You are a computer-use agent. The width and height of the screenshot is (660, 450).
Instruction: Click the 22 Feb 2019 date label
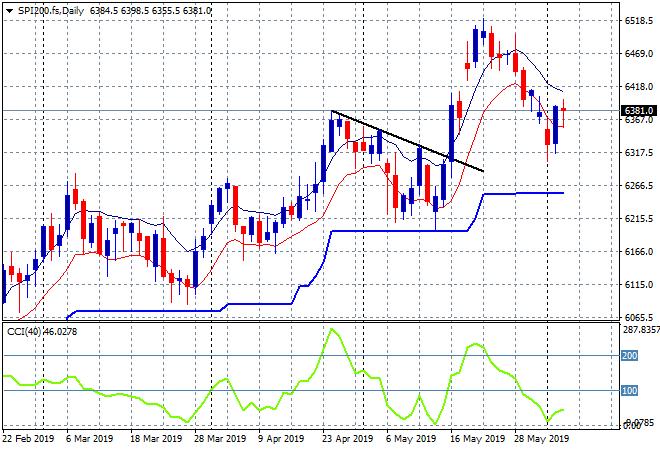pos(28,439)
